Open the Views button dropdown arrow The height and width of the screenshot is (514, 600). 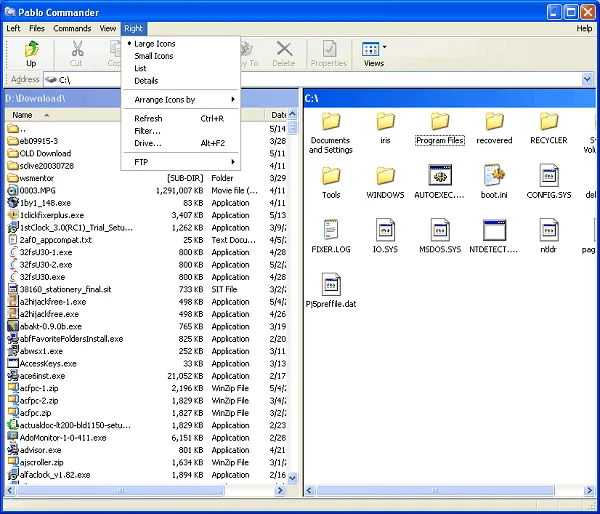[x=384, y=47]
